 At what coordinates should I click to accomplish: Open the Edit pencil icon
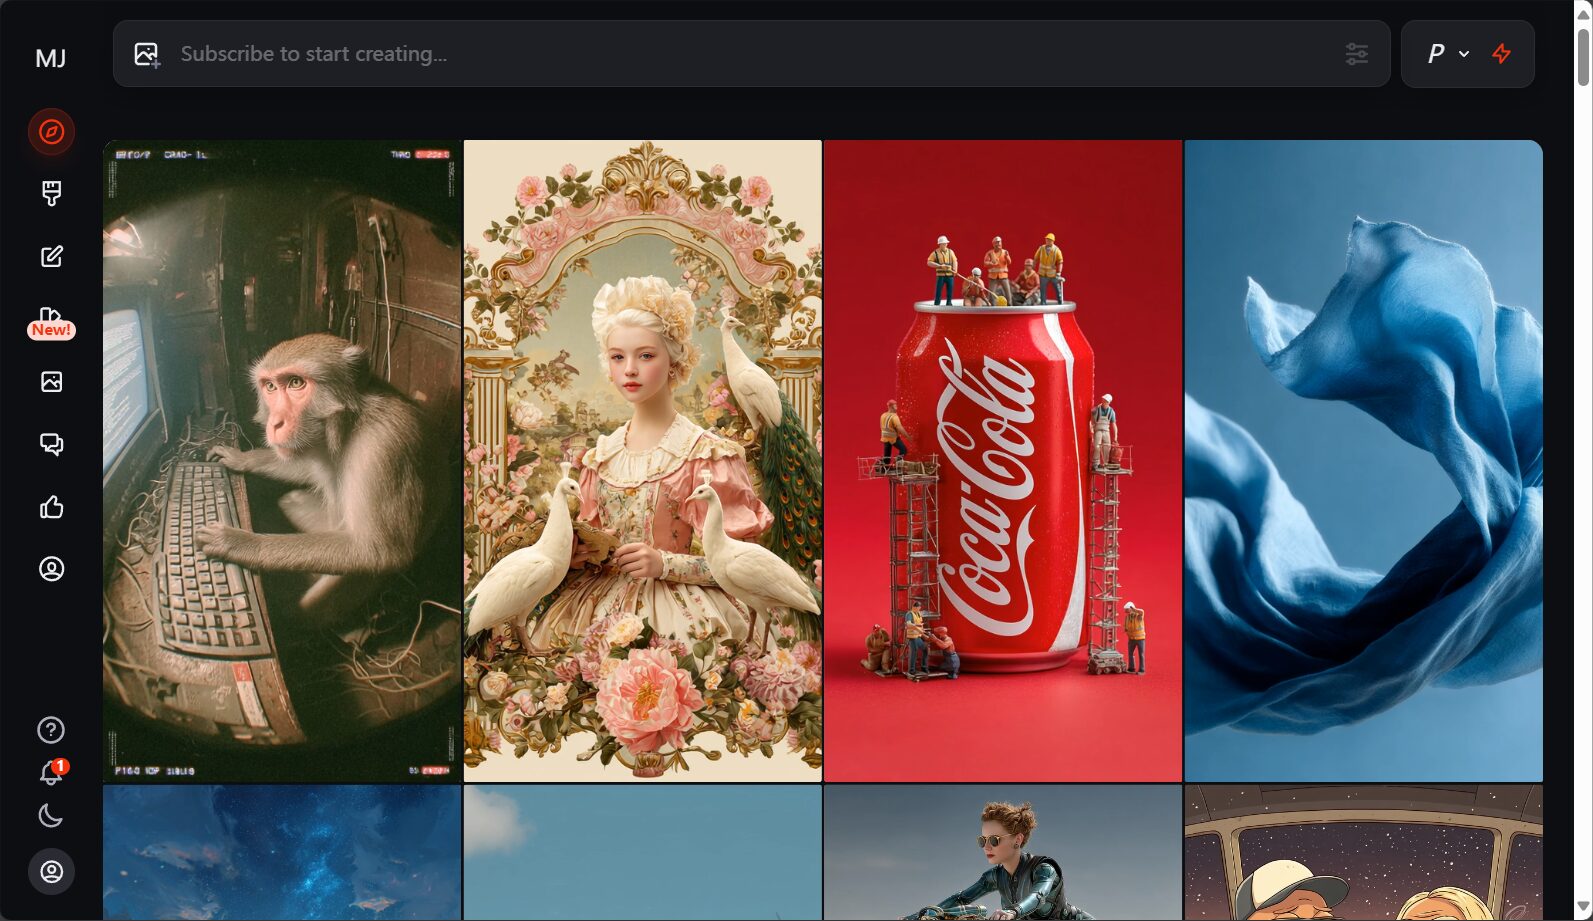click(x=51, y=257)
